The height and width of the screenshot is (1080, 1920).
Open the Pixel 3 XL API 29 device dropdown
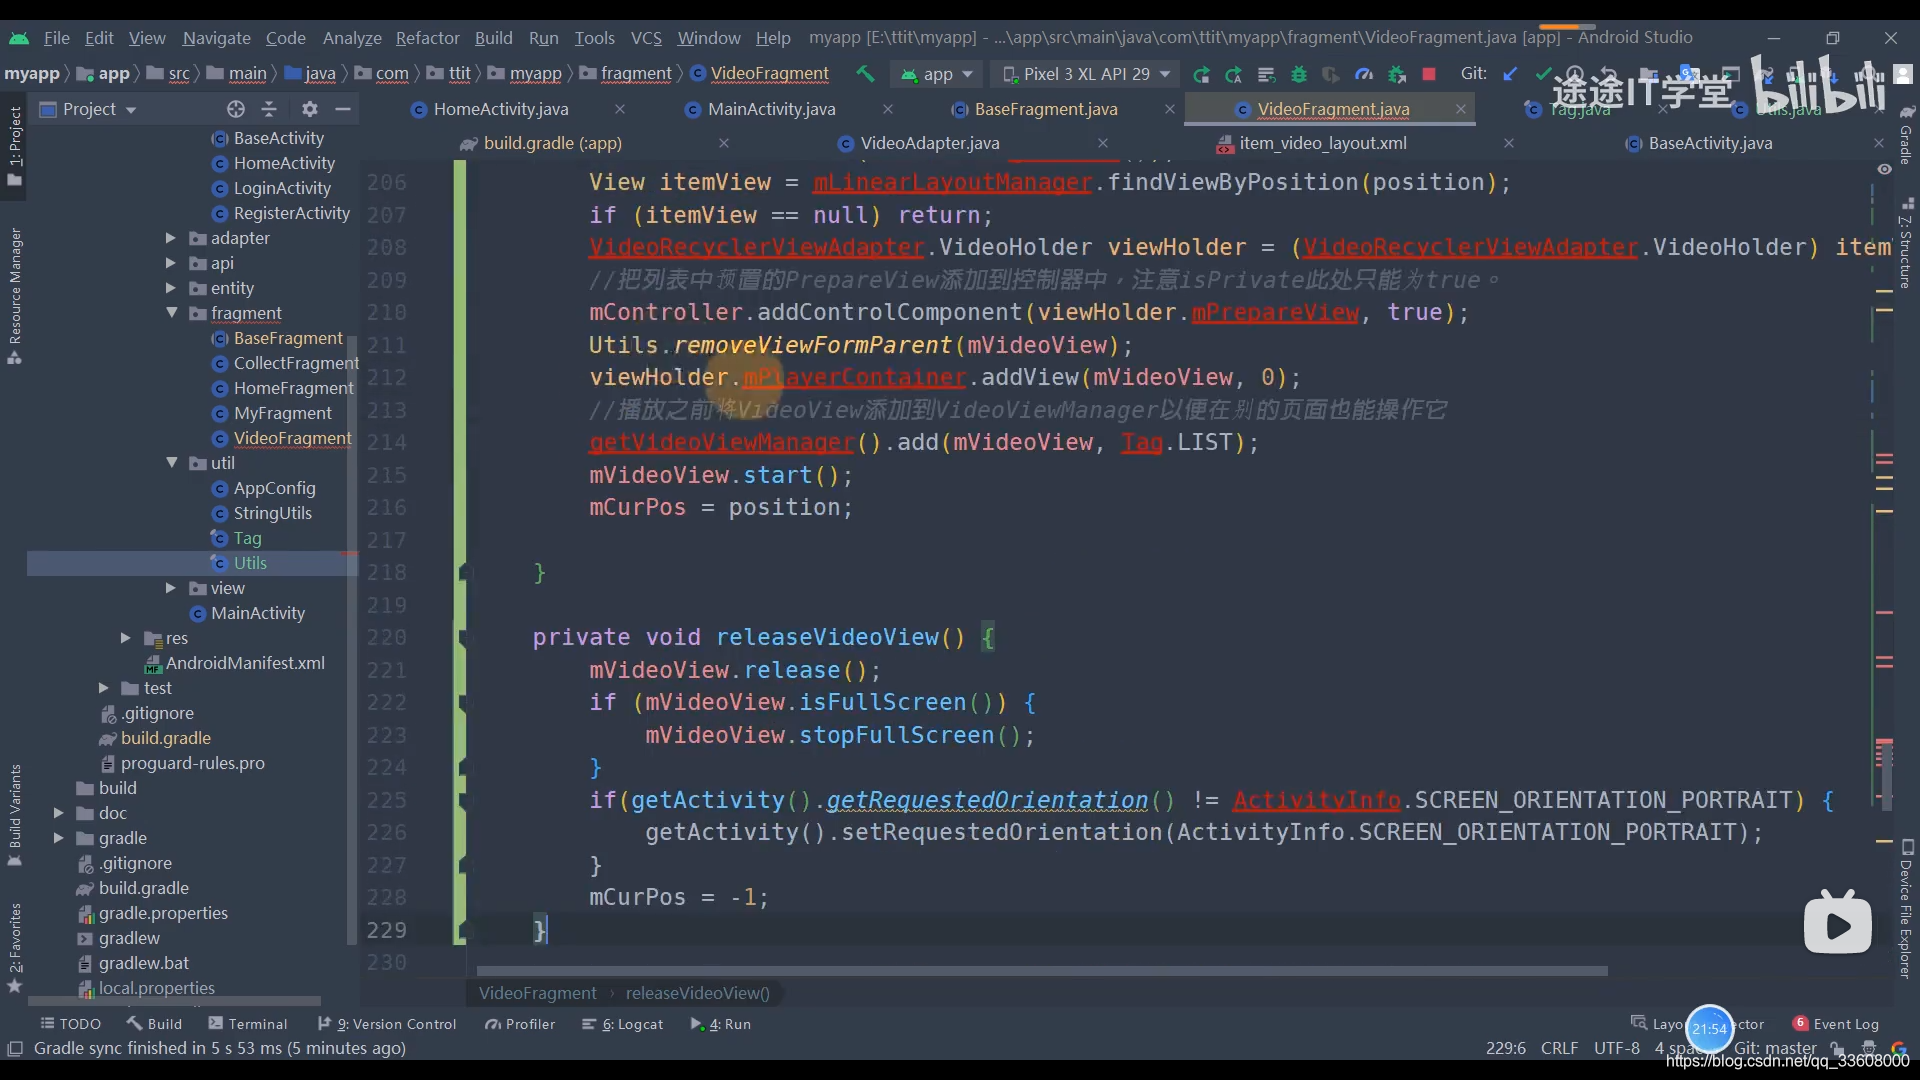click(1086, 74)
